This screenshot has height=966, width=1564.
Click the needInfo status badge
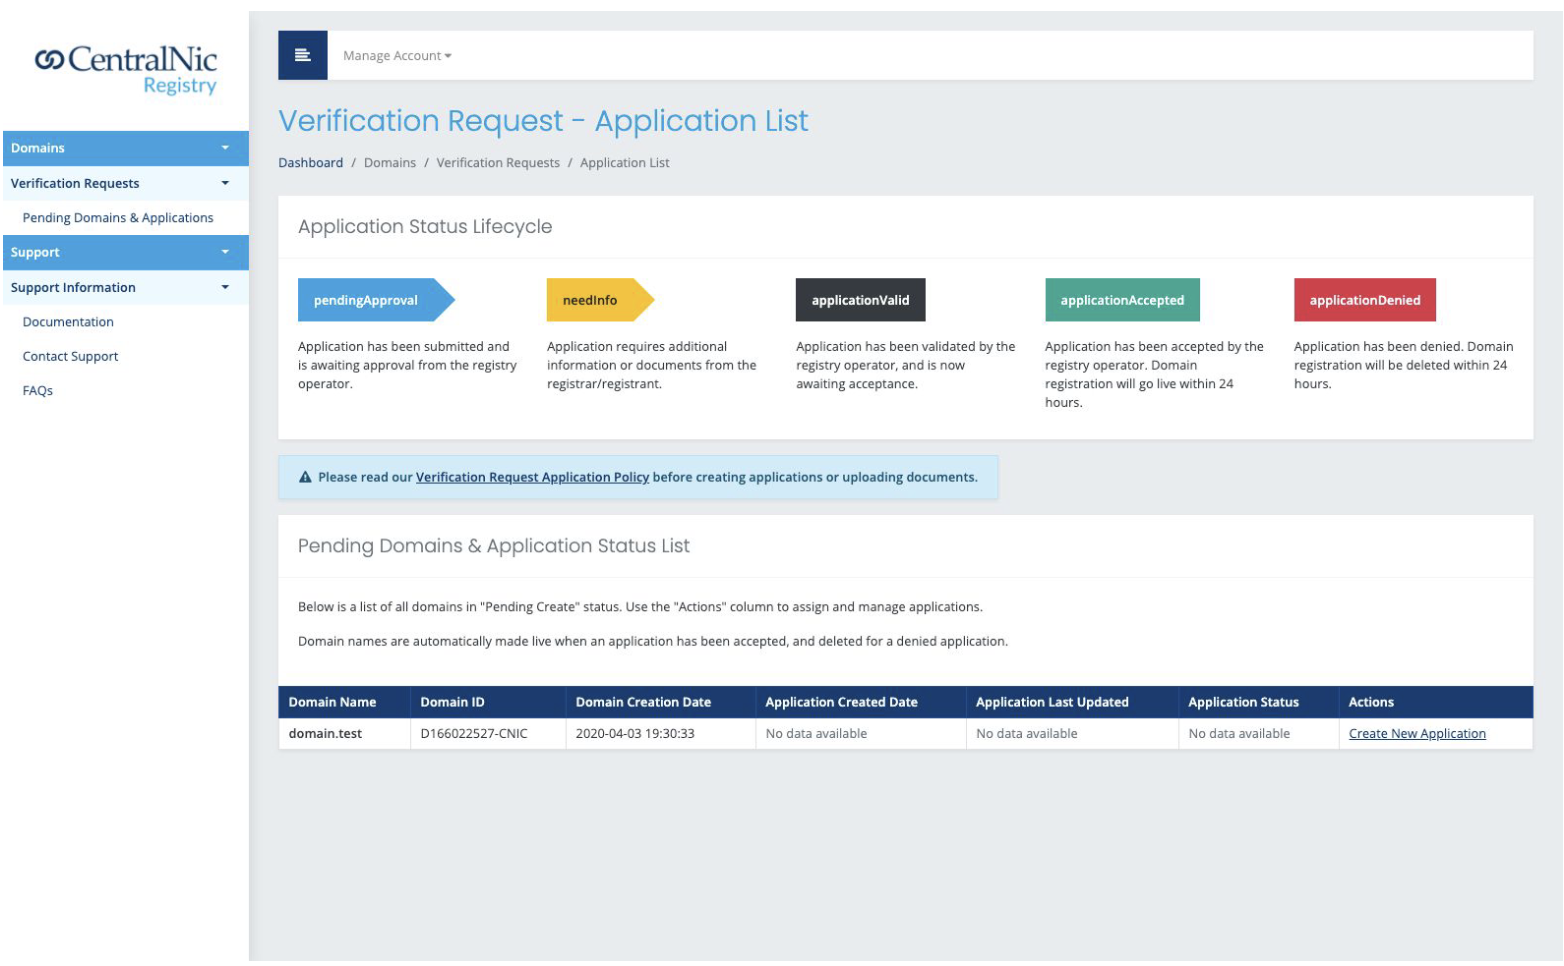pos(600,300)
